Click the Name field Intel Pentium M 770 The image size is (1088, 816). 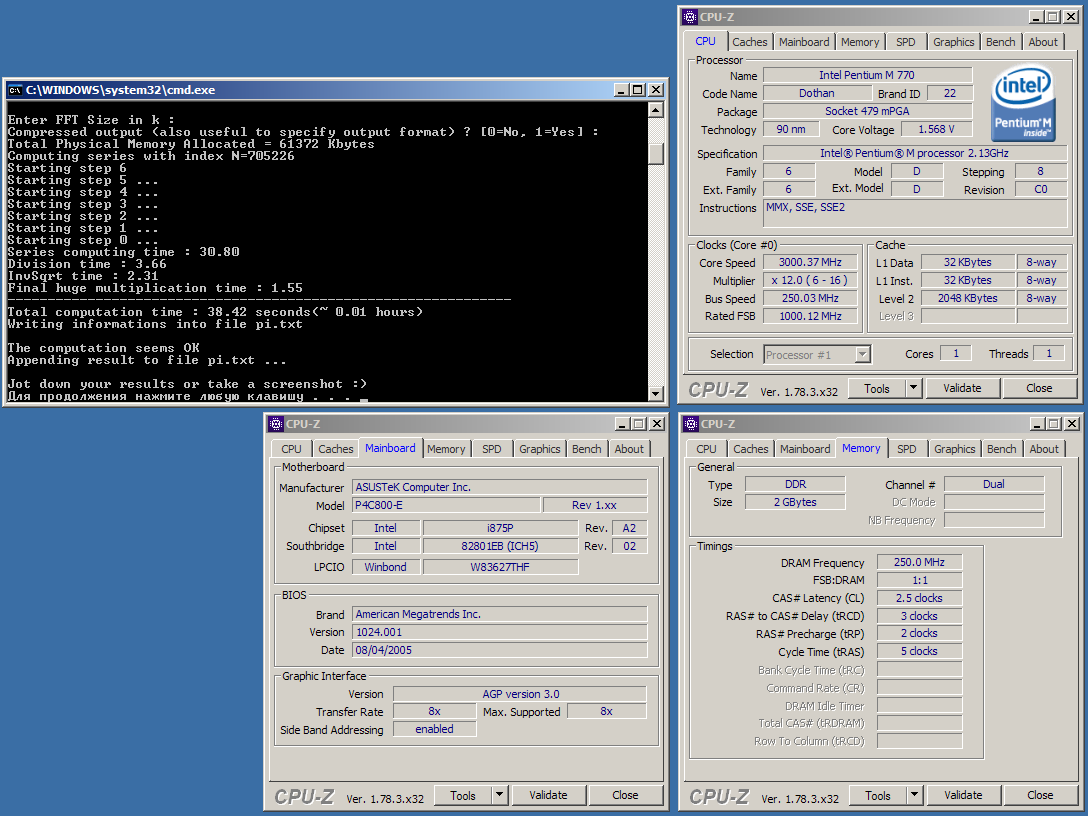pyautogui.click(x=867, y=75)
